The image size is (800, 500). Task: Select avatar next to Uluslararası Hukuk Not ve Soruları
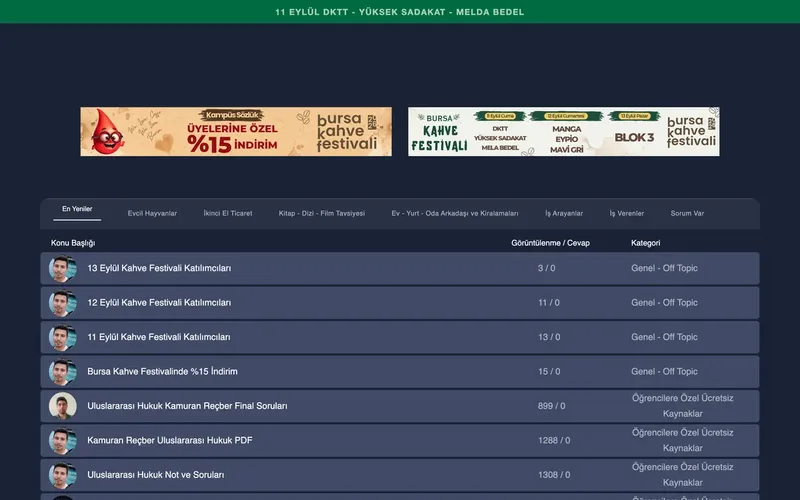63,475
